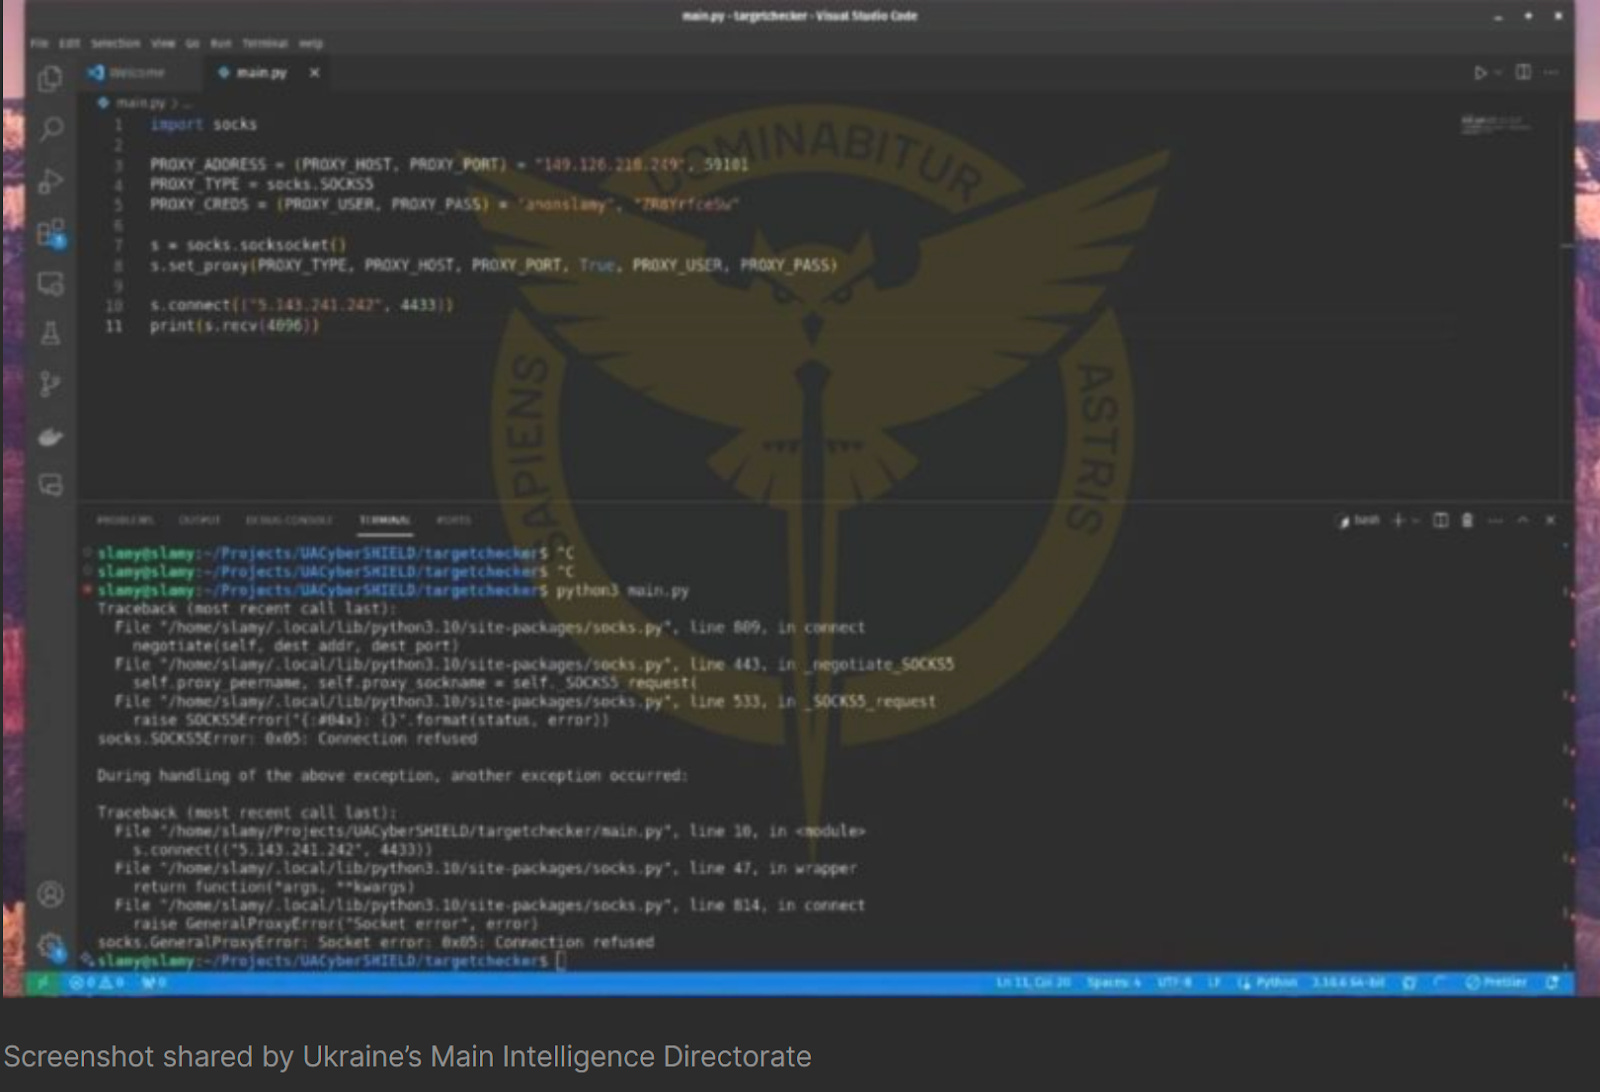Open the Extensions view

50,234
